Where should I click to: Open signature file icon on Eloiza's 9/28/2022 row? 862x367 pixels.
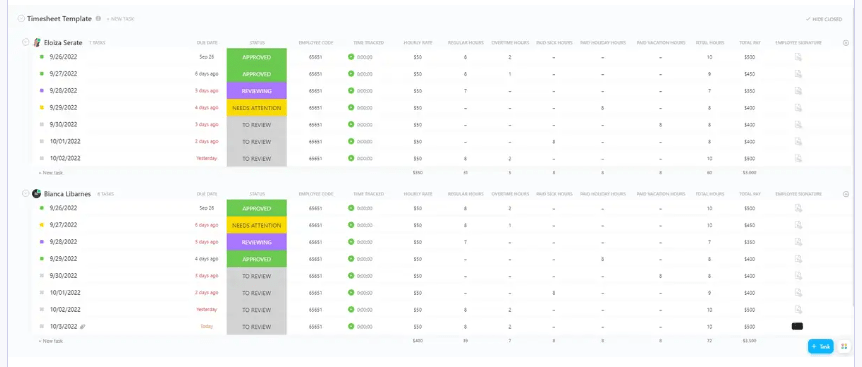pos(798,91)
